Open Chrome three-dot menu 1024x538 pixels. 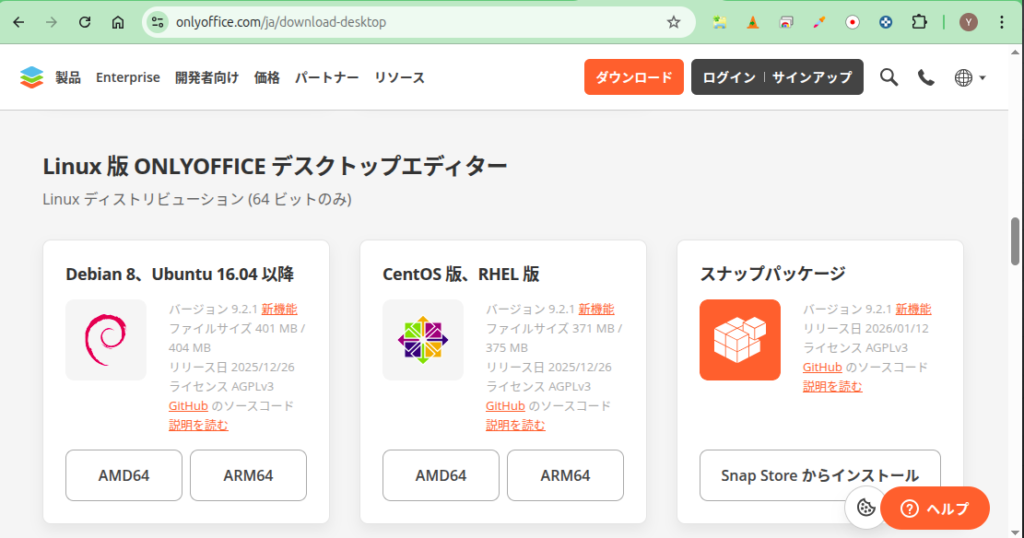(x=1003, y=22)
